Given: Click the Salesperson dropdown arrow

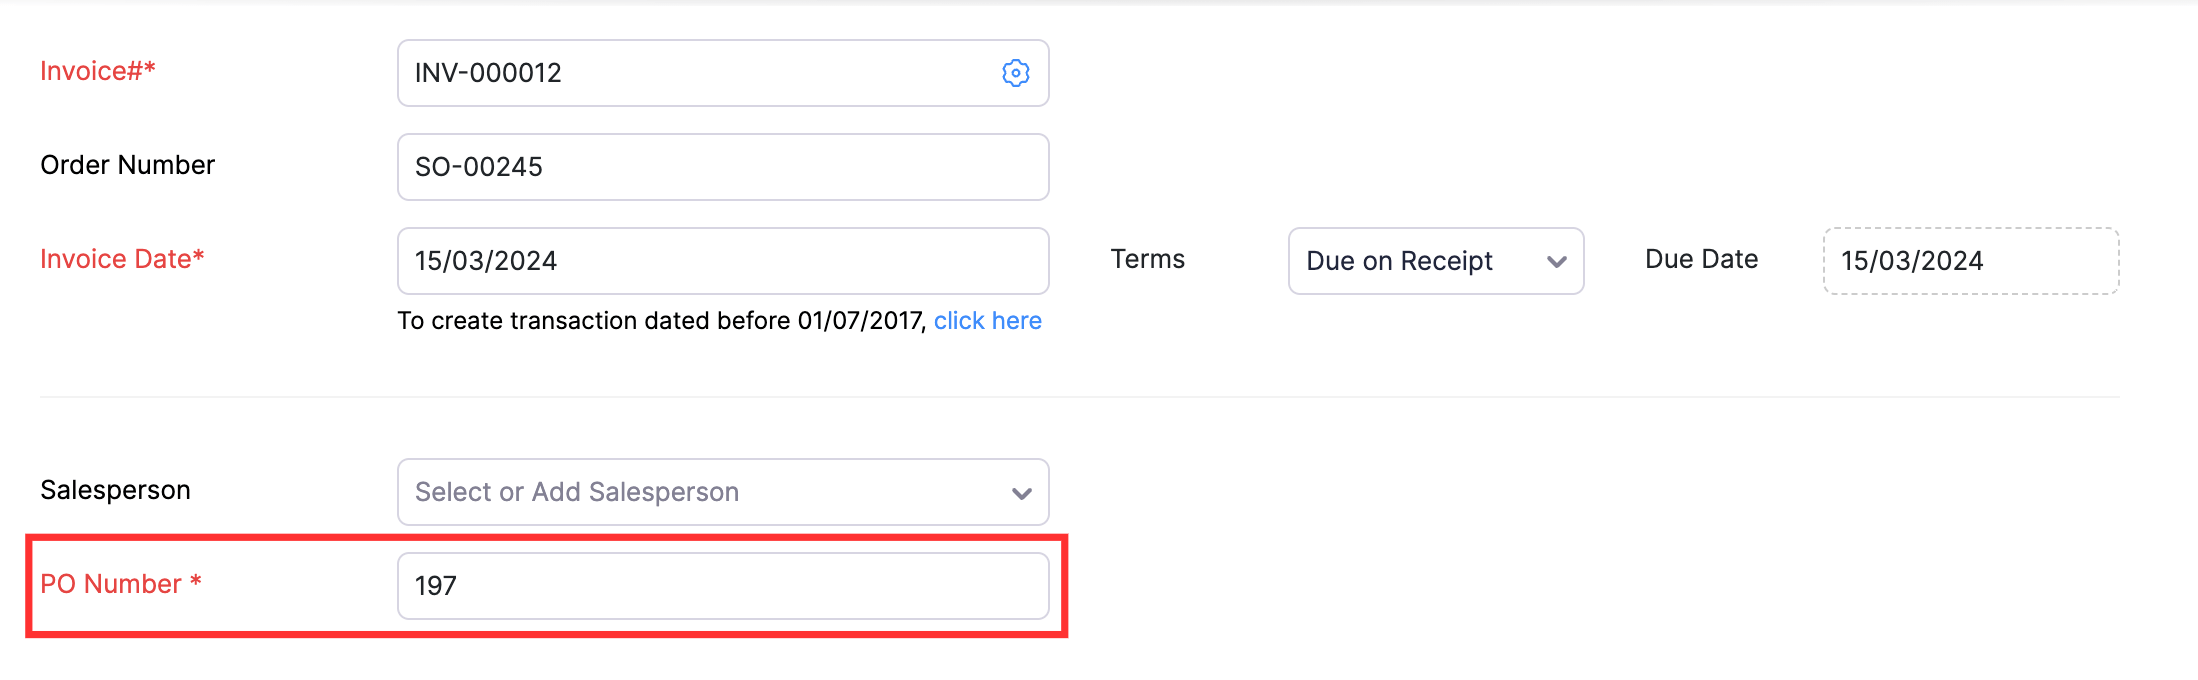Looking at the screenshot, I should coord(1021,492).
